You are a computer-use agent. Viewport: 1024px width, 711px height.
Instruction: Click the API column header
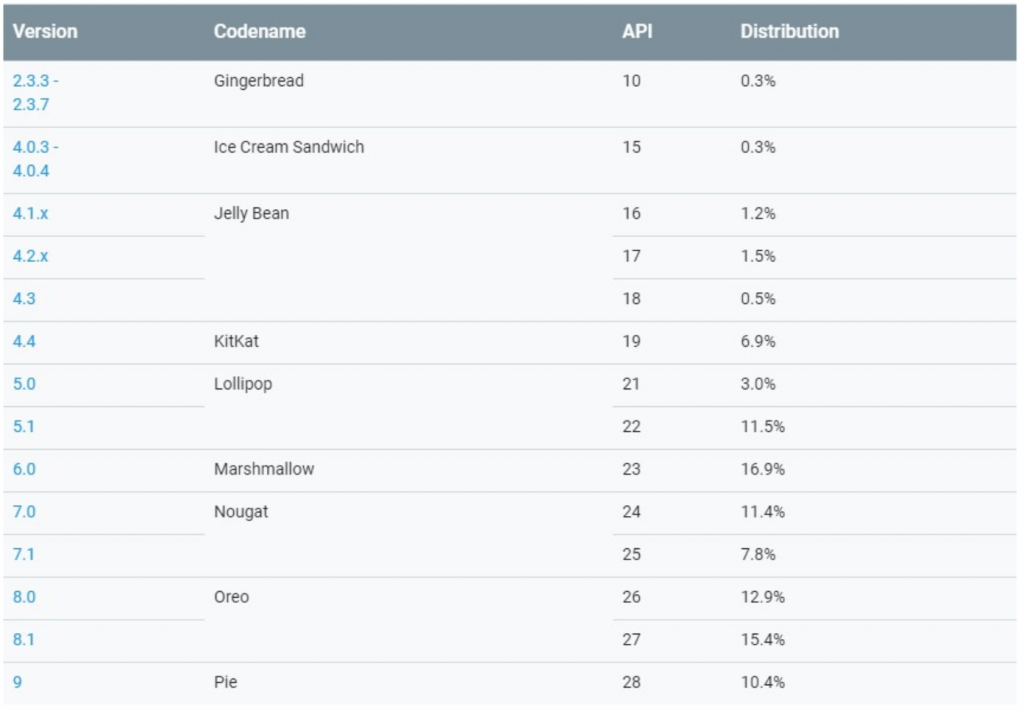[x=637, y=32]
